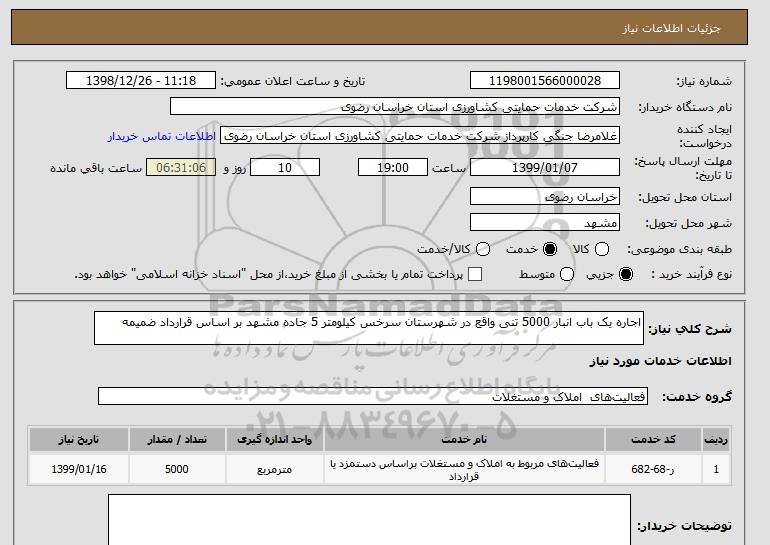
Task: Open the اطلاعات تماس خریدار link
Action: [162, 136]
